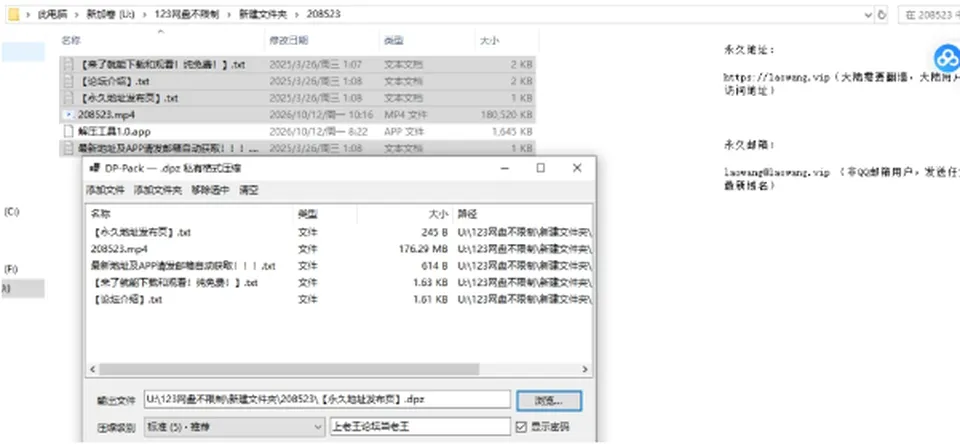Sort Explorer files by the 大小 column header
The height and width of the screenshot is (444, 960).
pos(489,41)
